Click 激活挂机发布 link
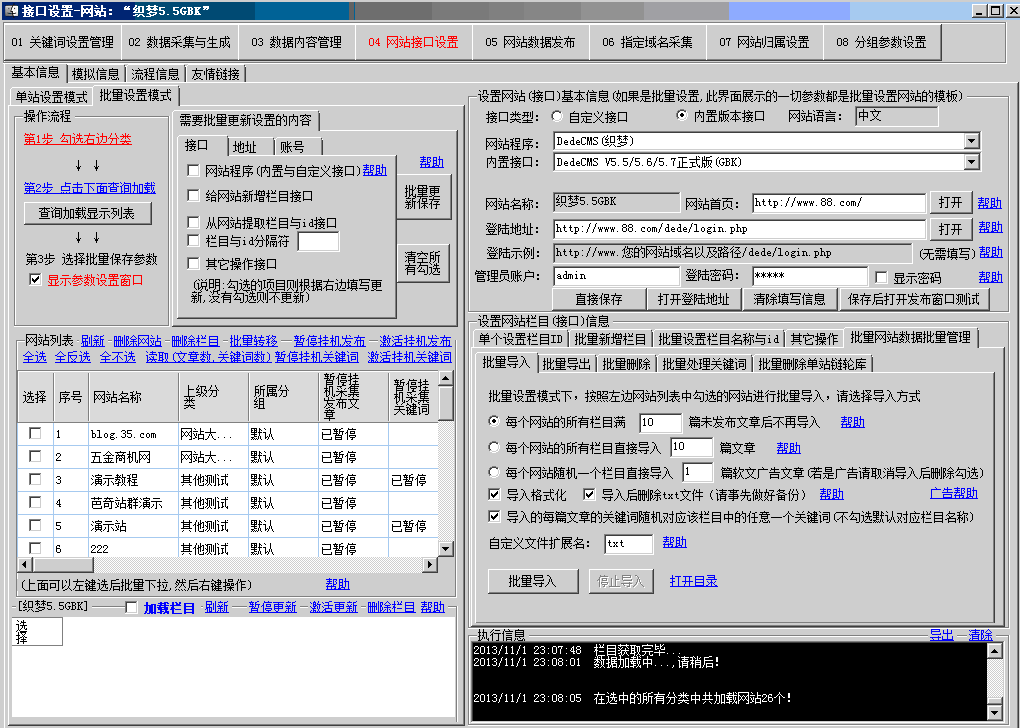 click(415, 341)
